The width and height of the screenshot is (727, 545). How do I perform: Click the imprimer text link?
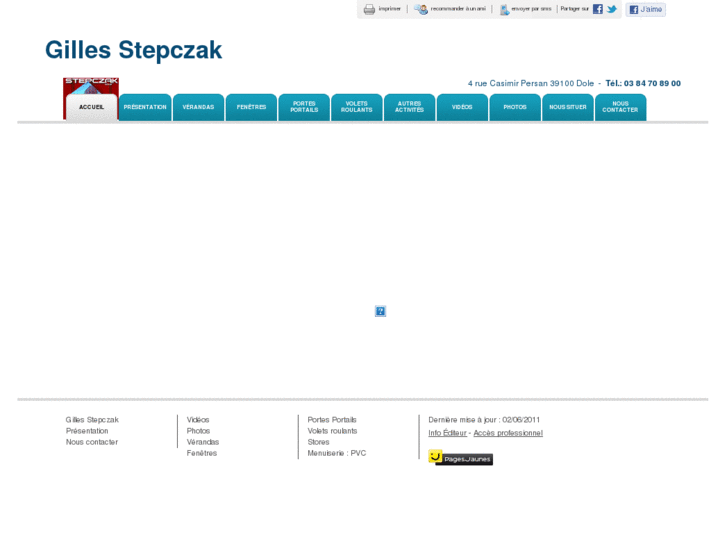click(x=389, y=9)
